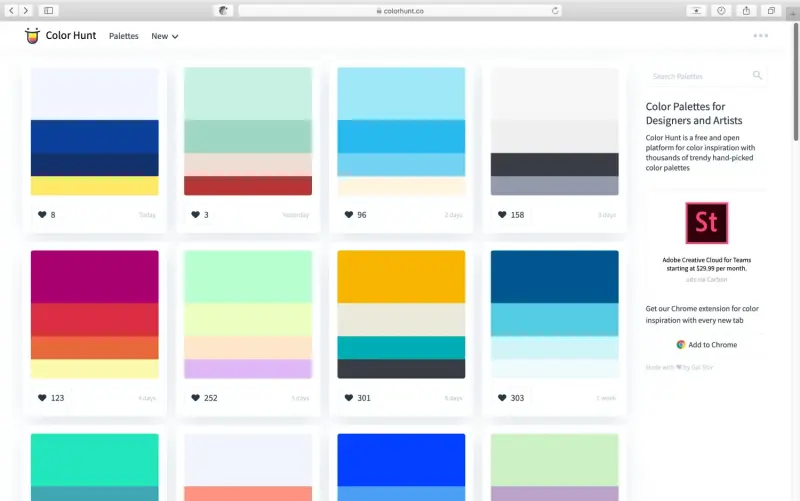The width and height of the screenshot is (800, 501).
Task: Reload the colorhunt.co page
Action: pos(555,10)
